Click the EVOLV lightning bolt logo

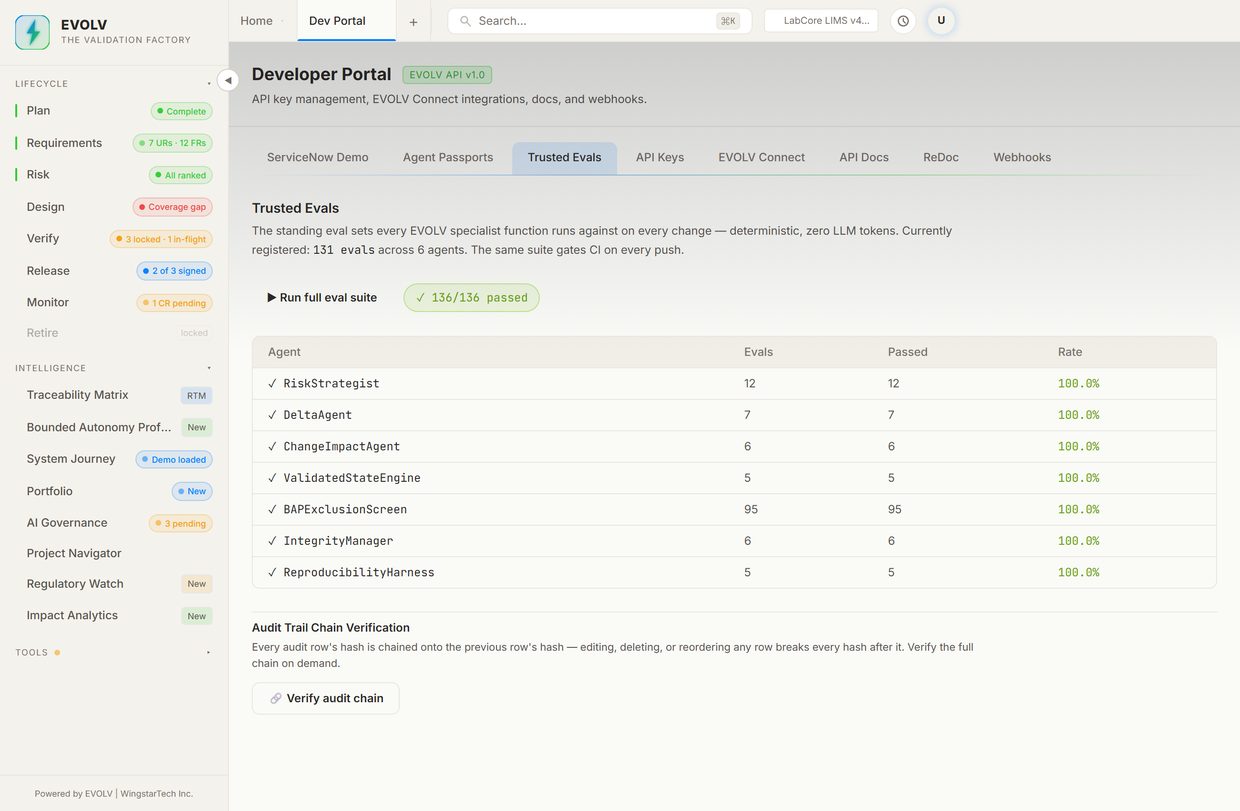click(x=32, y=32)
